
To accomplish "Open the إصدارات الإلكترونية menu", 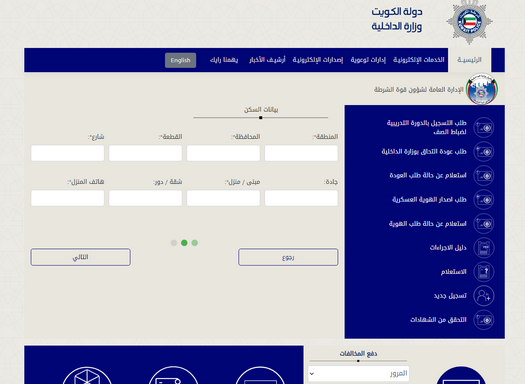I will tap(318, 60).
